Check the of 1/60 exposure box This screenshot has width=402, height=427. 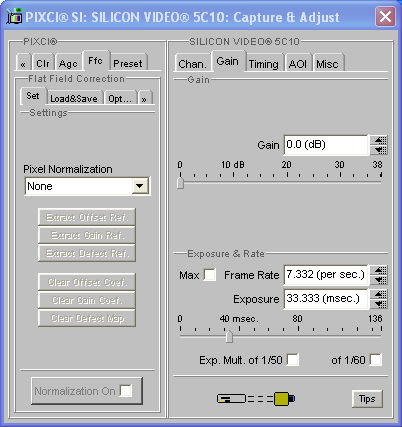pos(376,360)
